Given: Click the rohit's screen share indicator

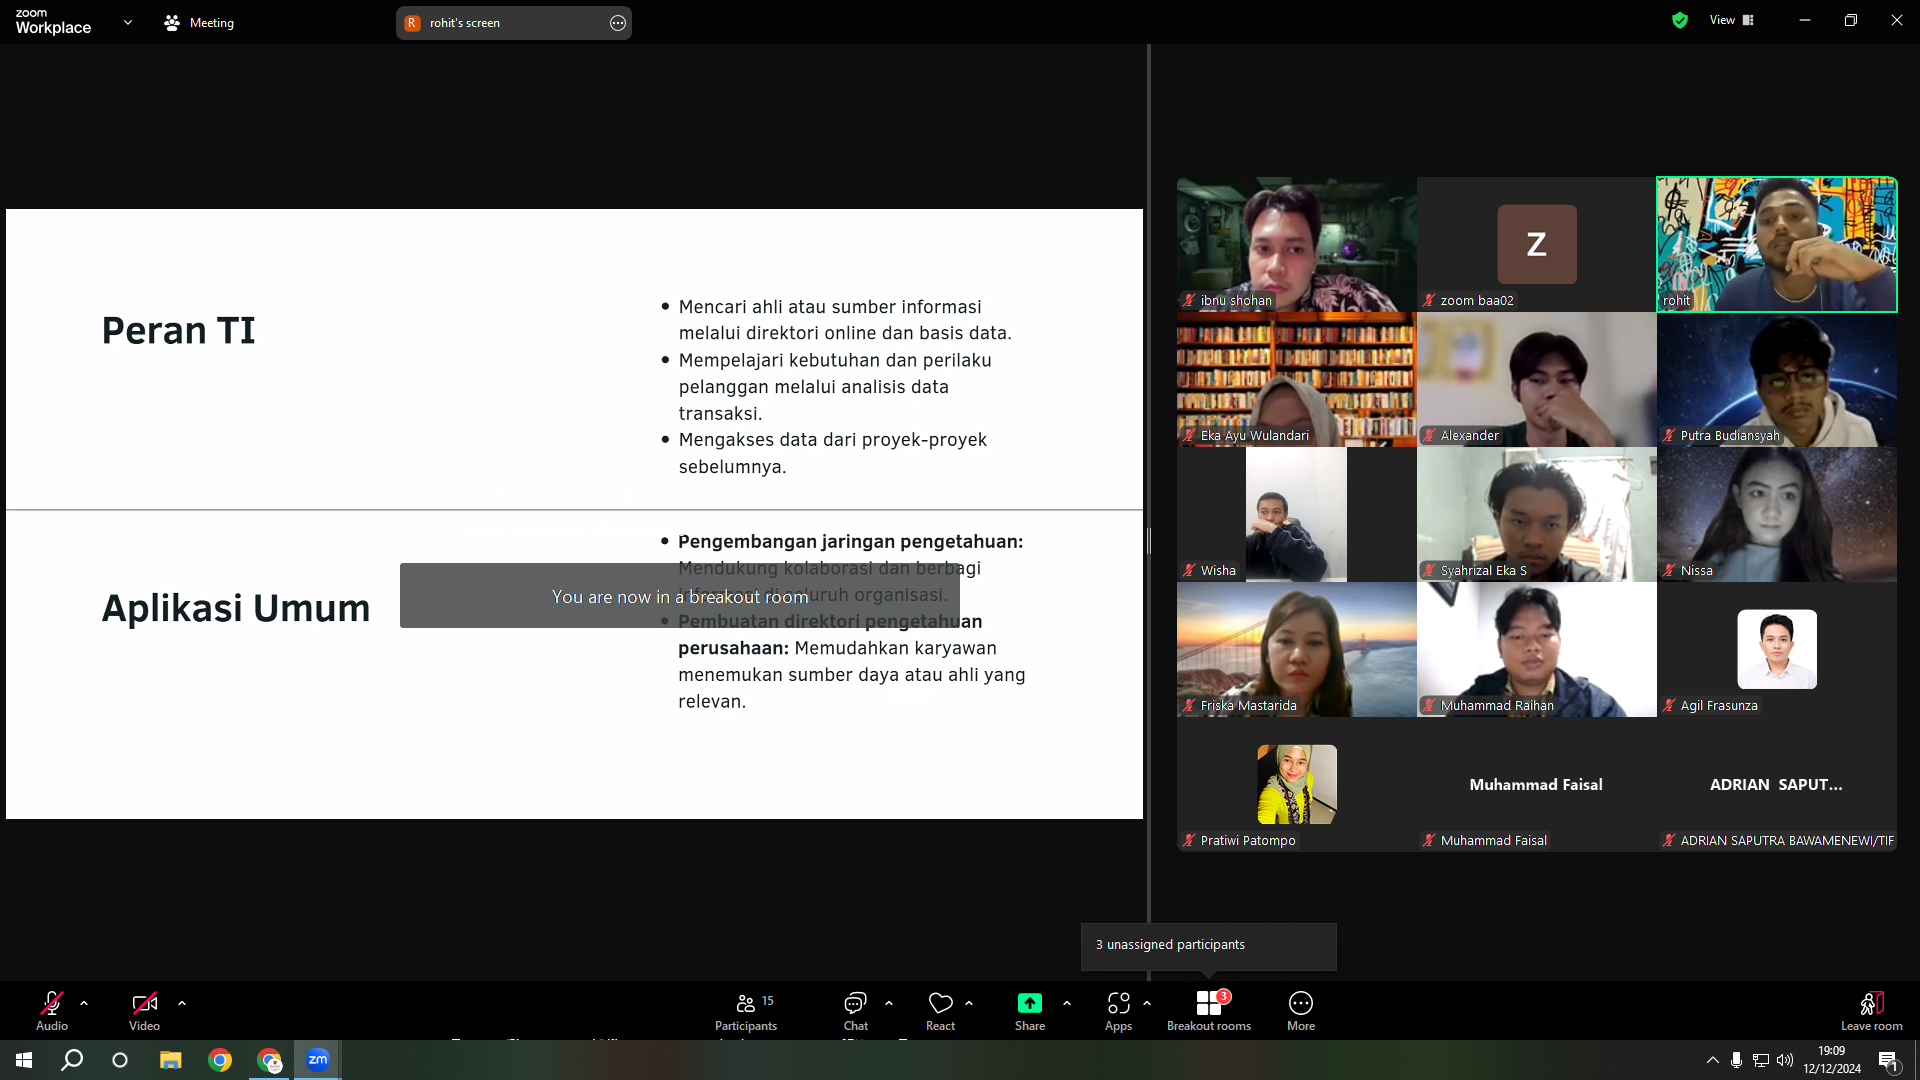Looking at the screenshot, I should [513, 23].
